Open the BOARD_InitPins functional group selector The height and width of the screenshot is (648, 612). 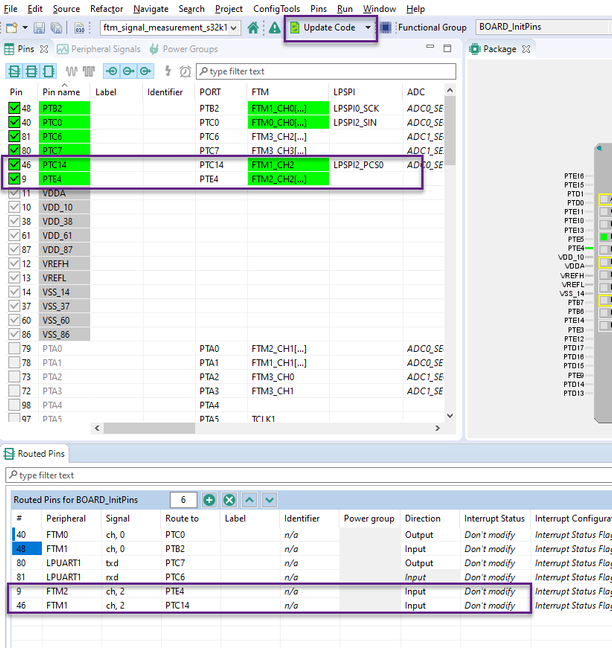(x=543, y=27)
